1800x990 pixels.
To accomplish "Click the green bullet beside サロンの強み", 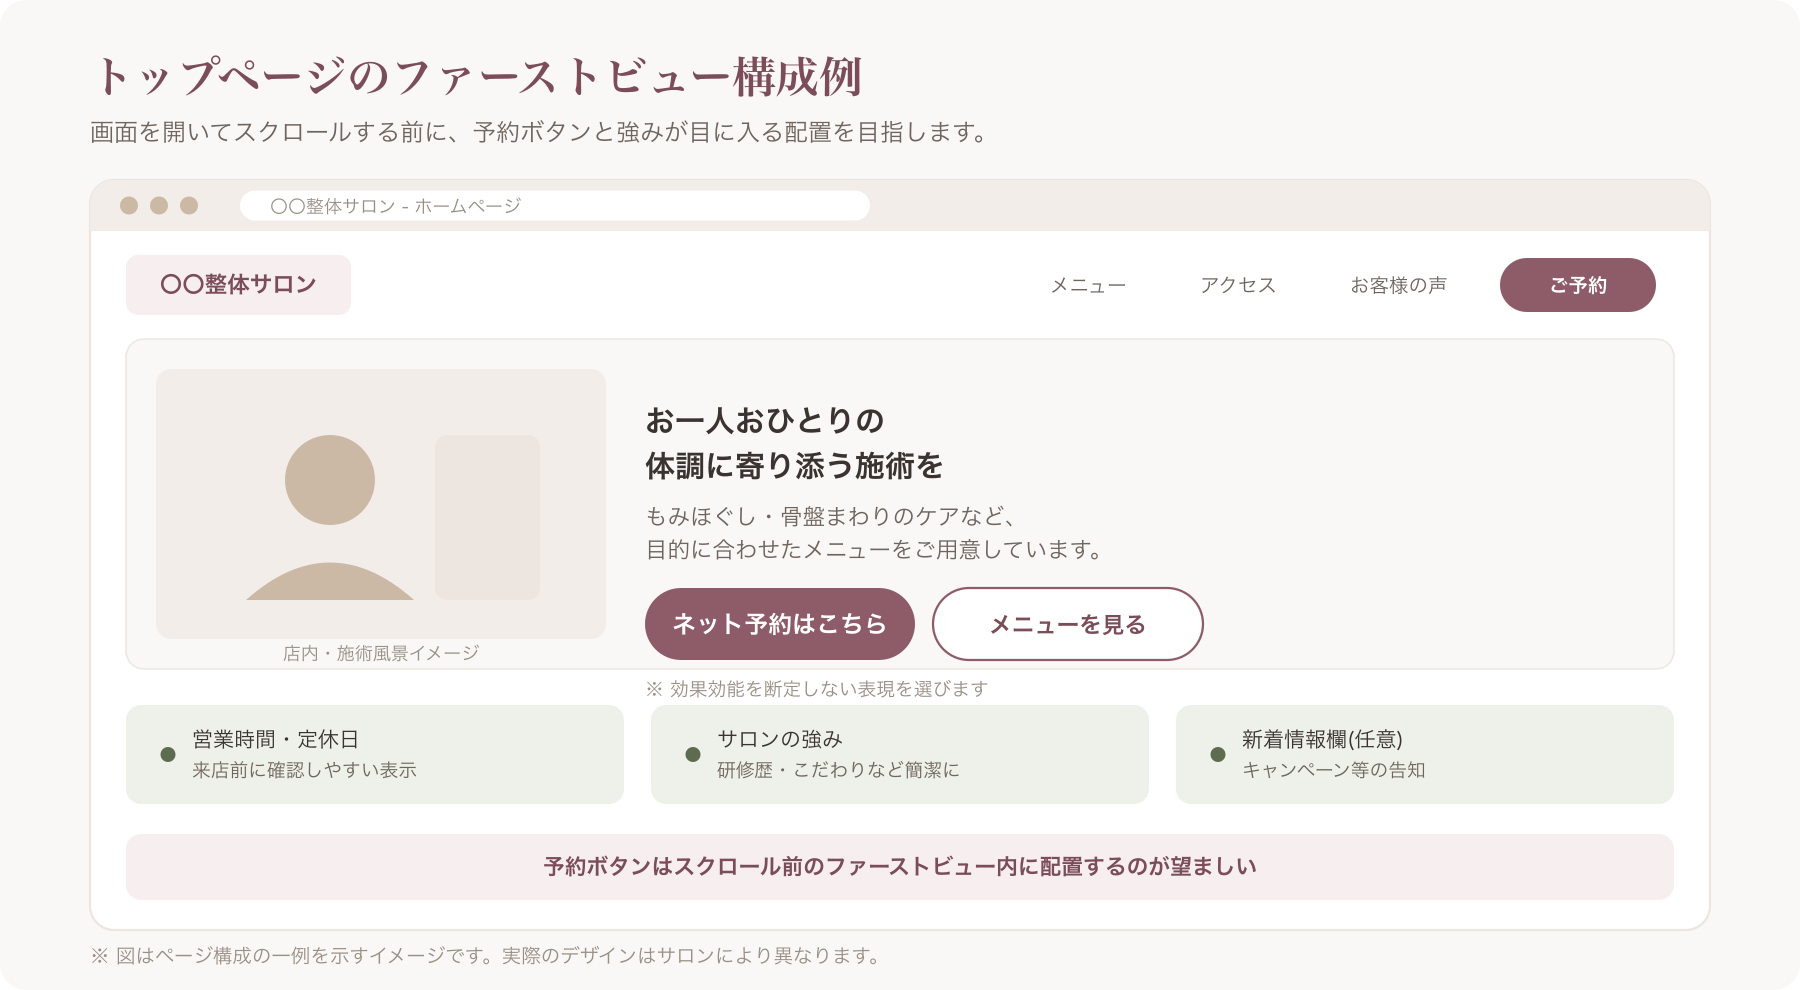I will [x=693, y=755].
